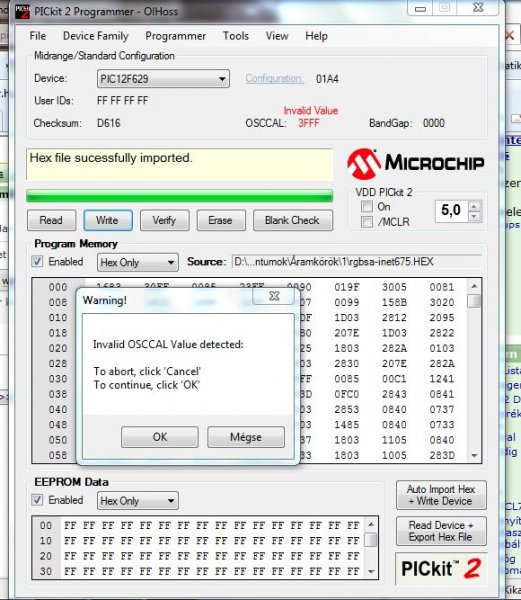521x600 pixels.
Task: Click the Microchip logo
Action: (416, 164)
